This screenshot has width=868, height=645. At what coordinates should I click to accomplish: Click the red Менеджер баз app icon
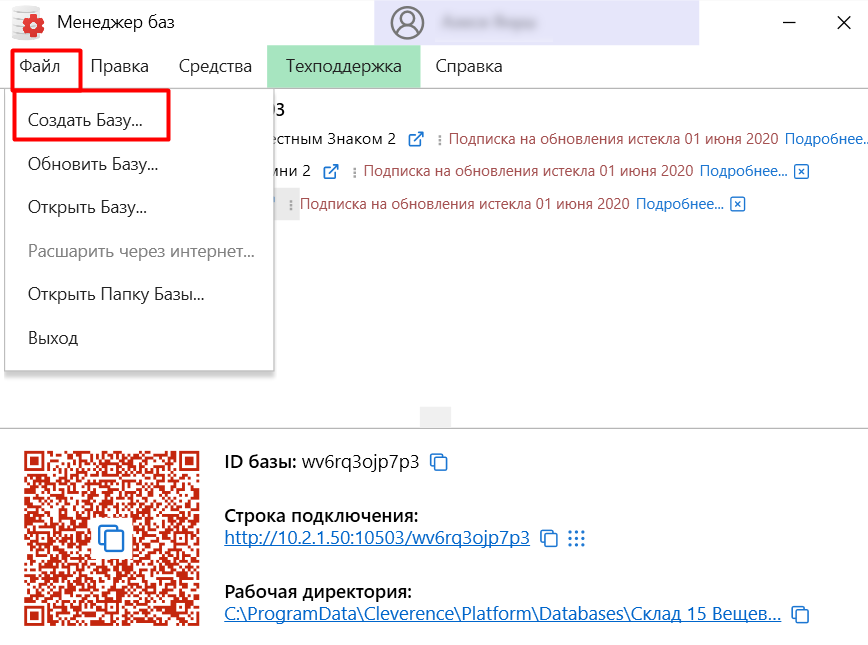point(25,21)
